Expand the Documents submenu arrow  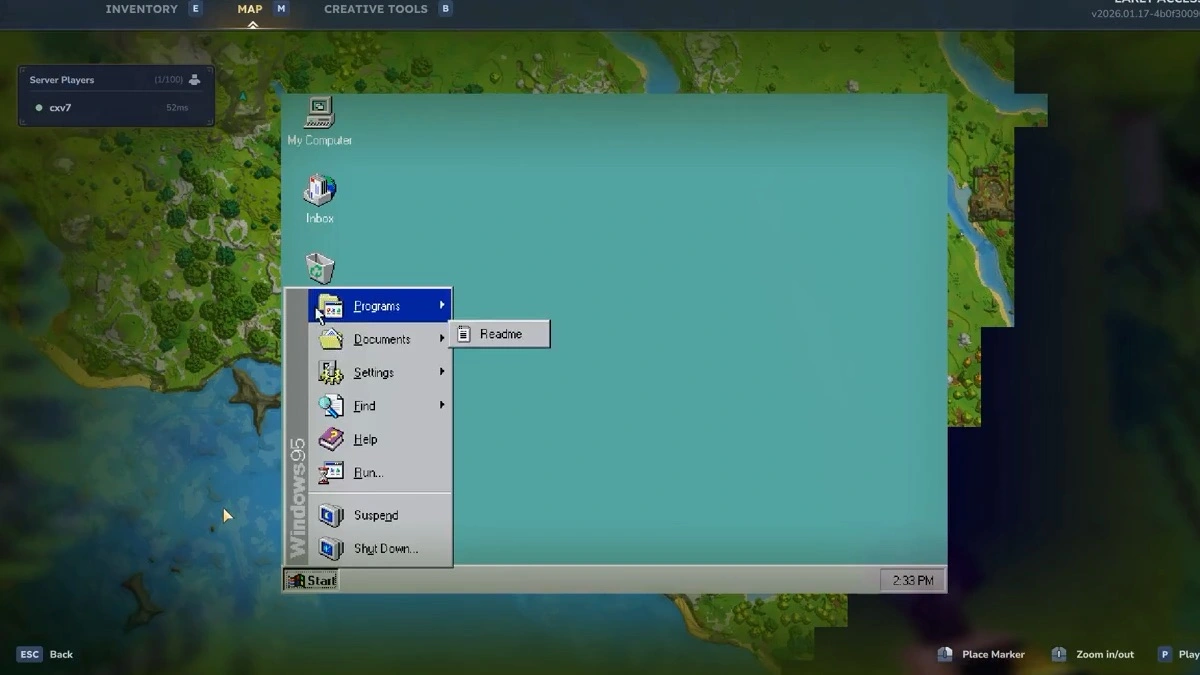(x=441, y=338)
